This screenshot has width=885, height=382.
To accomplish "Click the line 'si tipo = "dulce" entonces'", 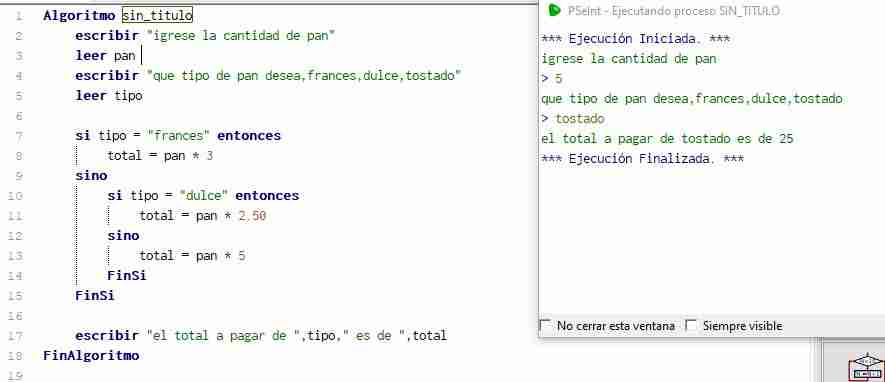I will (x=203, y=196).
